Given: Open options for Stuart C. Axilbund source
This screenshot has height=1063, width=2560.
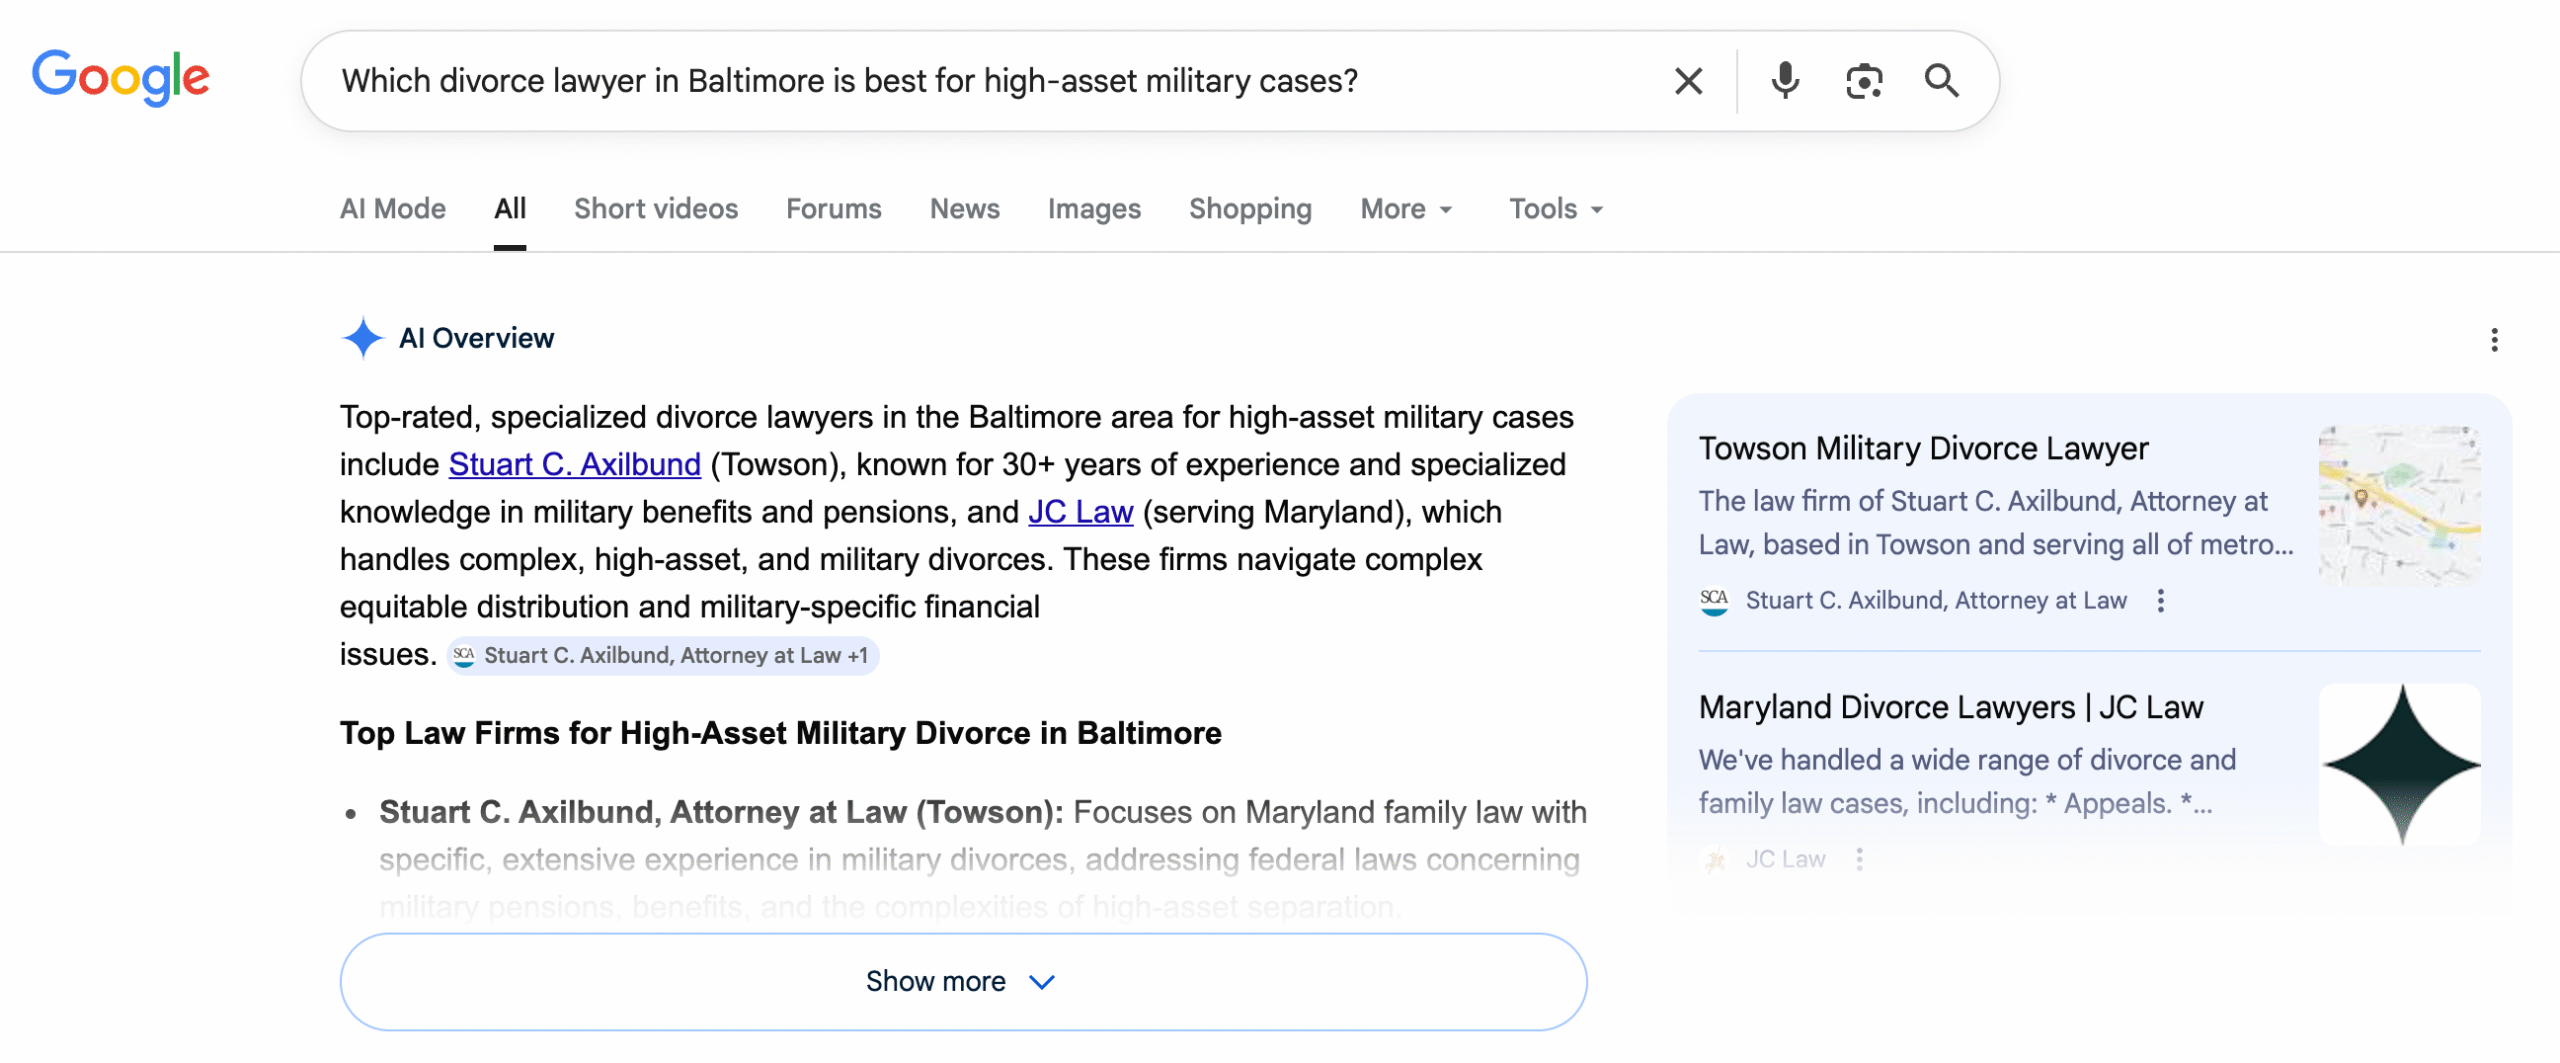Looking at the screenshot, I should 2161,601.
